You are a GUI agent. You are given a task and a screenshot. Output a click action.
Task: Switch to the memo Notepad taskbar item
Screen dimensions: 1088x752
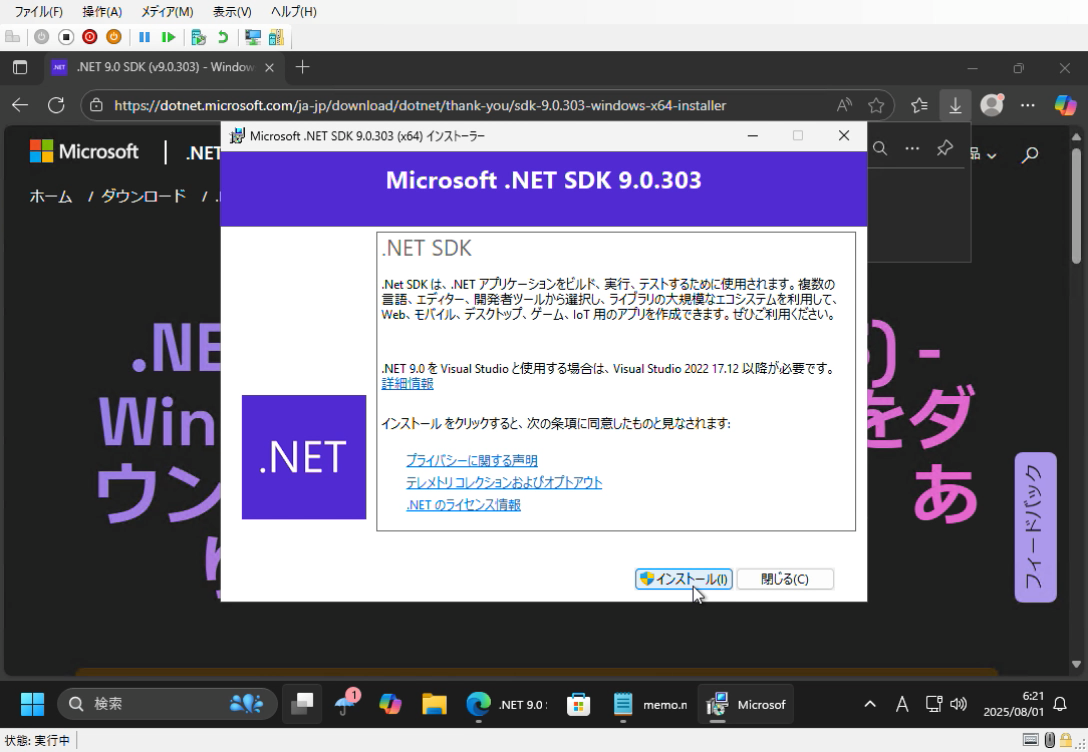tap(649, 704)
